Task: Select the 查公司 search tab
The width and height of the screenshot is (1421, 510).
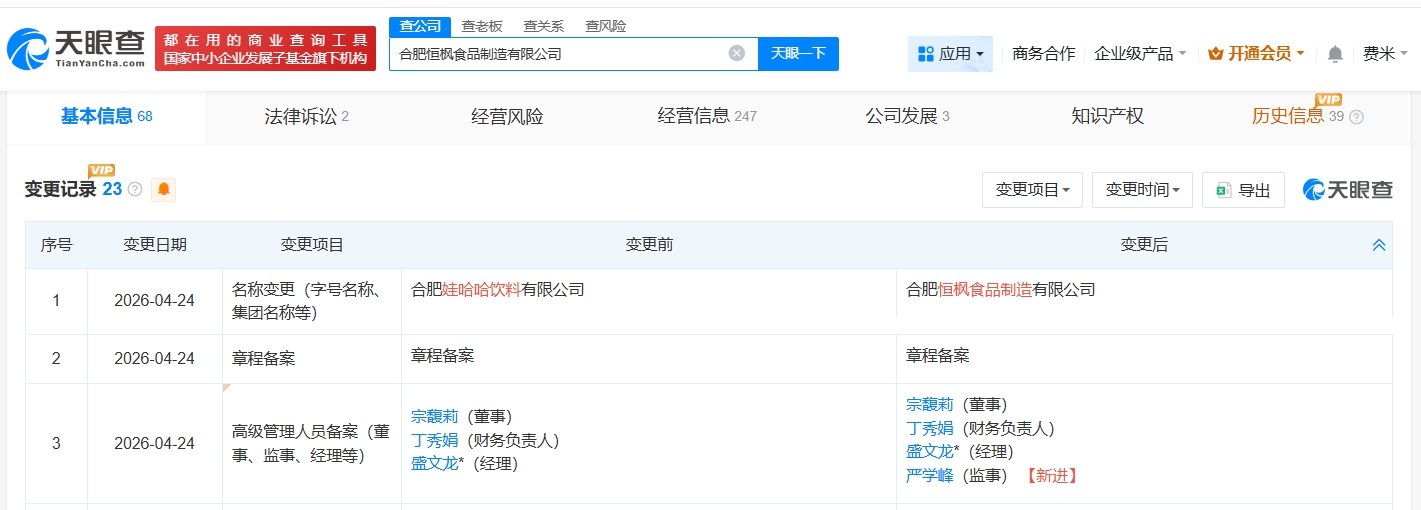Action: (x=420, y=26)
